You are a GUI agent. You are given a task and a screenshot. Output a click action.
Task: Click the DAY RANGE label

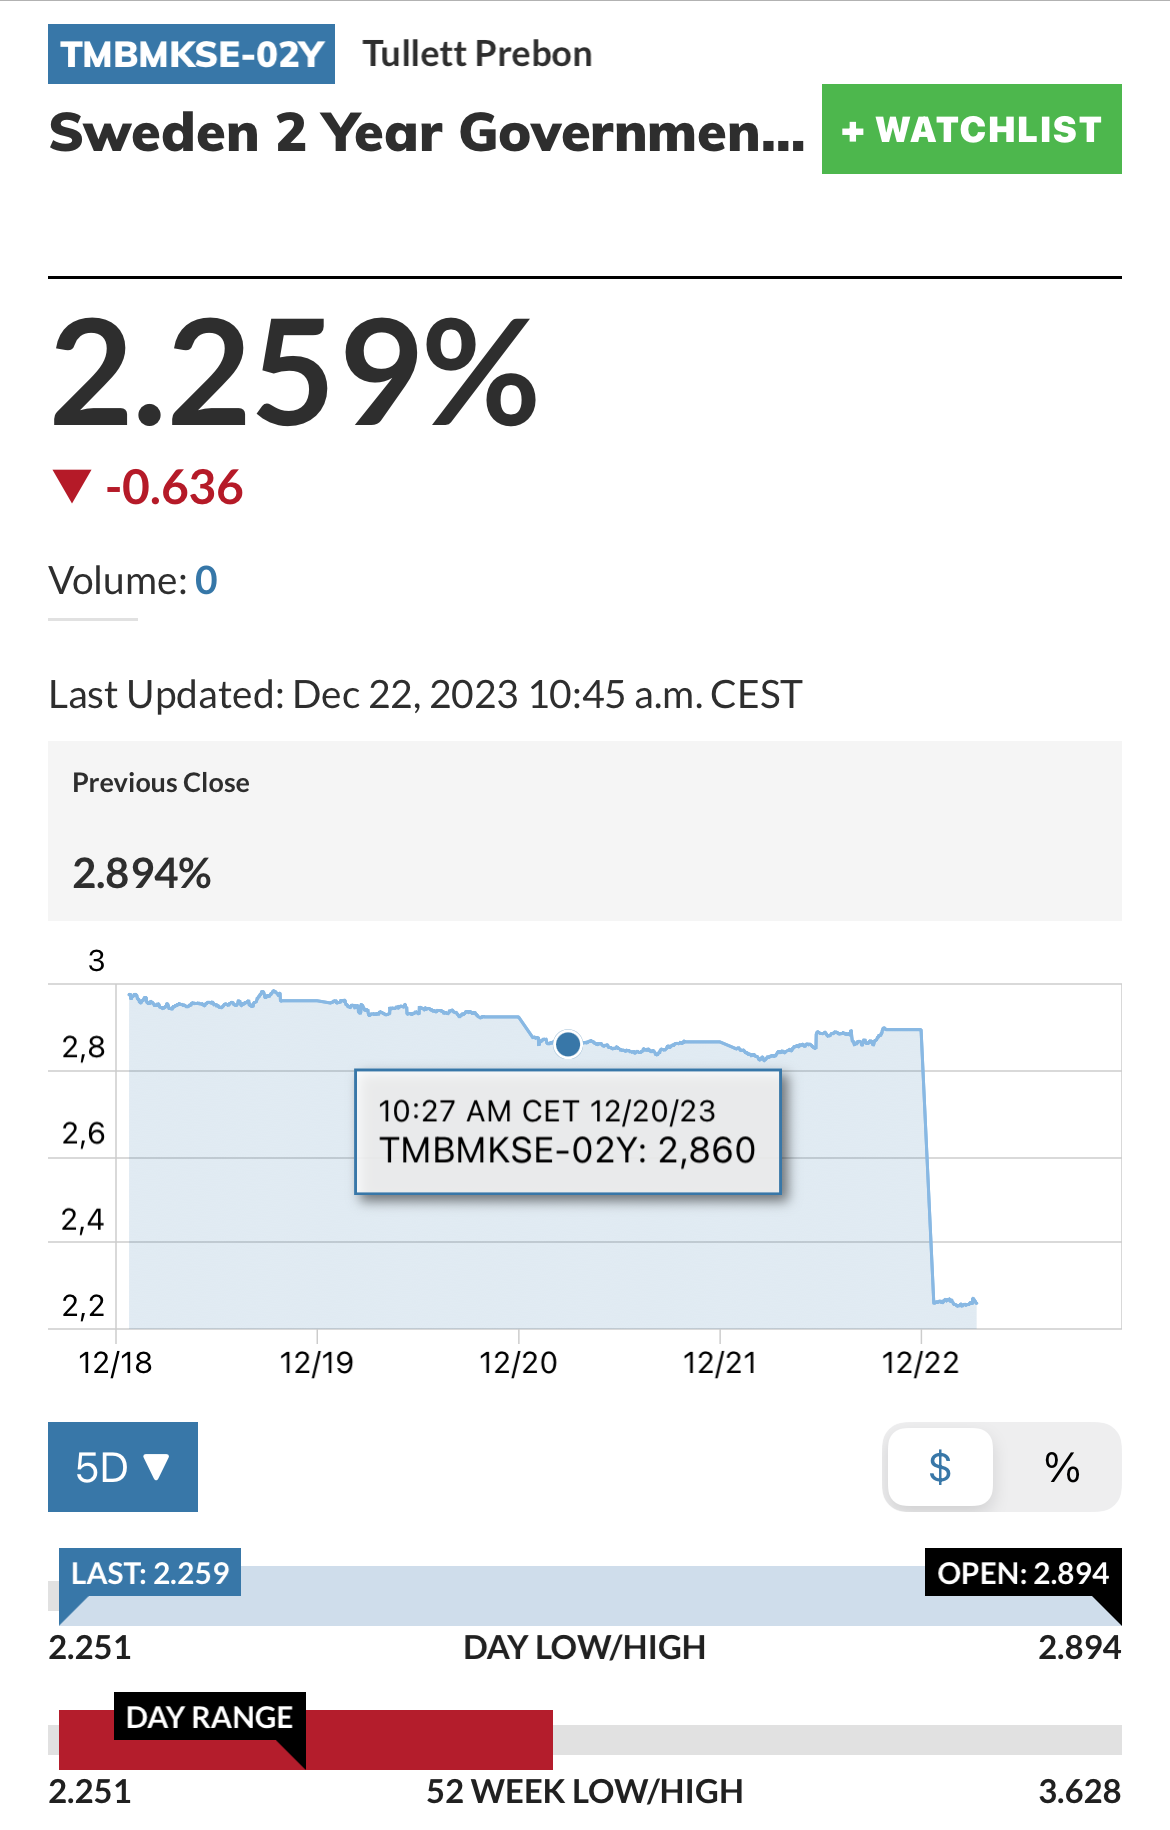tap(209, 1717)
